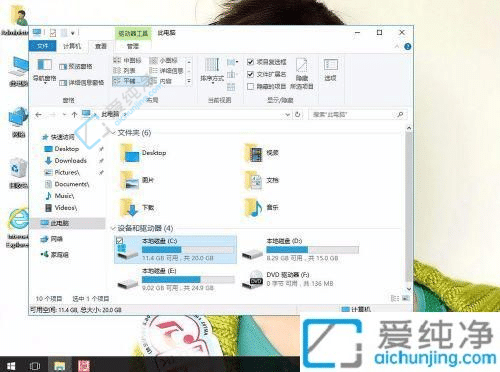The width and height of the screenshot is (500, 372).
Task: Toggle the 文件扩展名 file extensions option
Action: [267, 74]
